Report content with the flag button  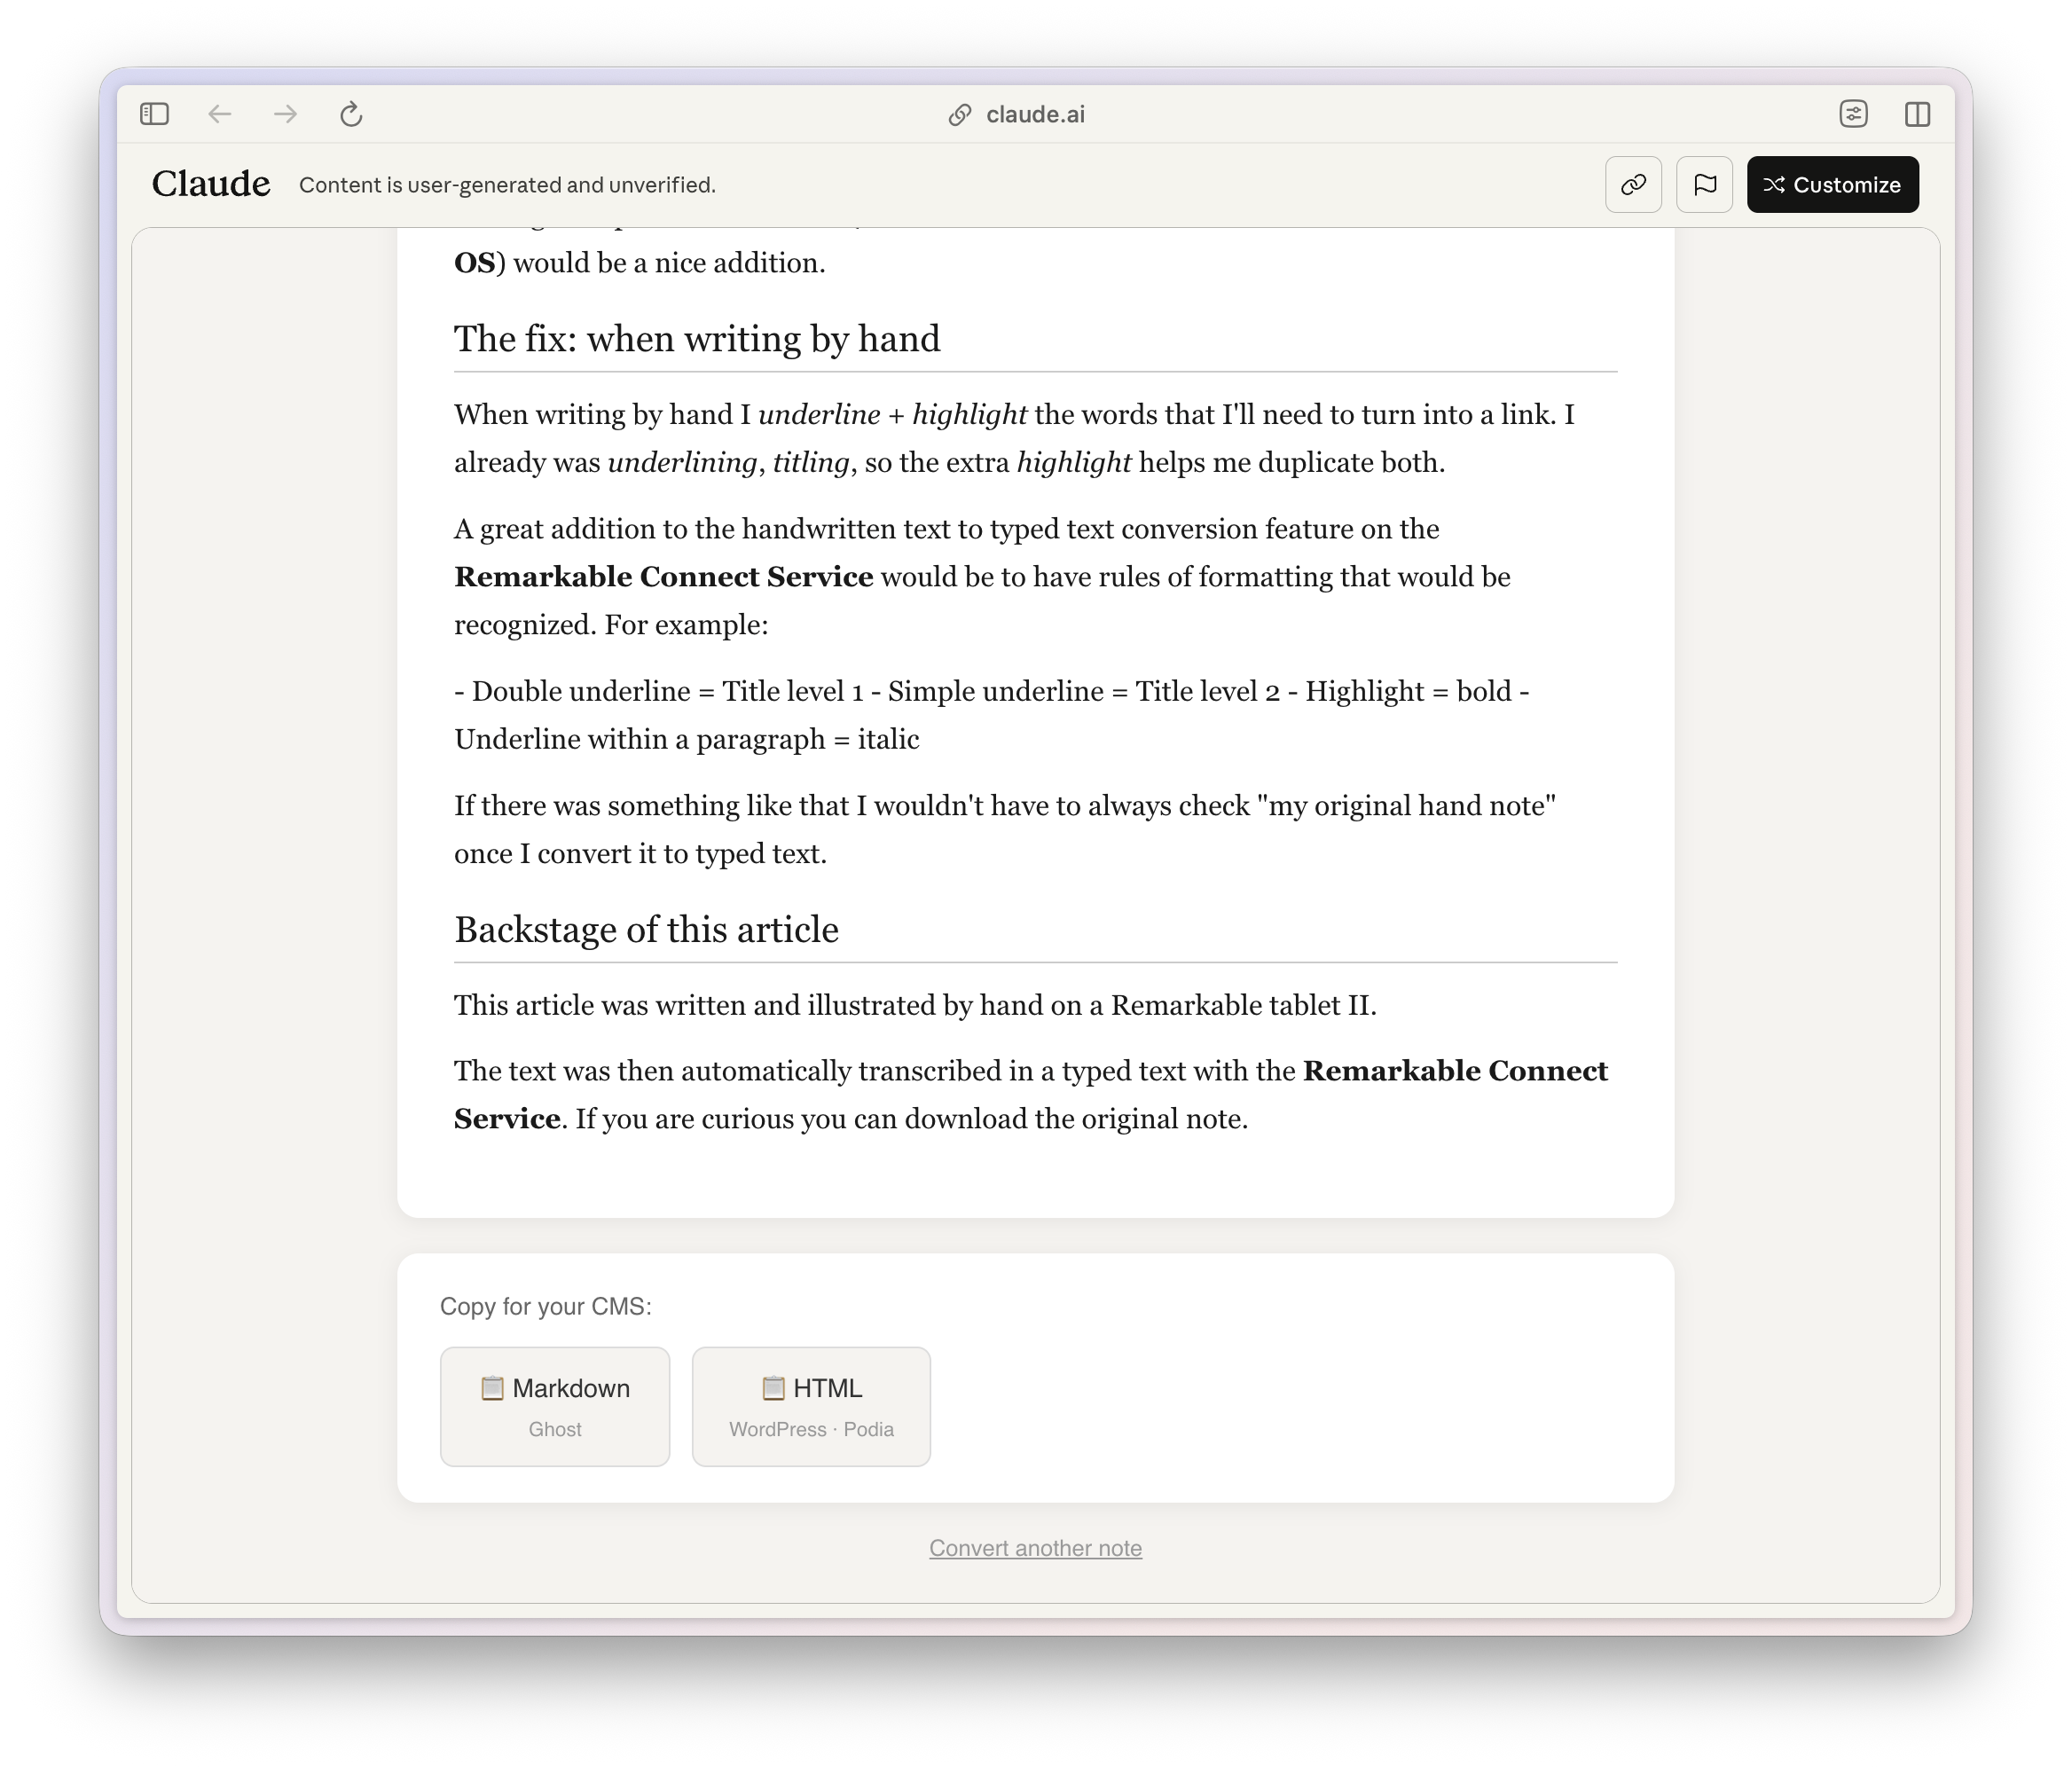click(x=1704, y=184)
